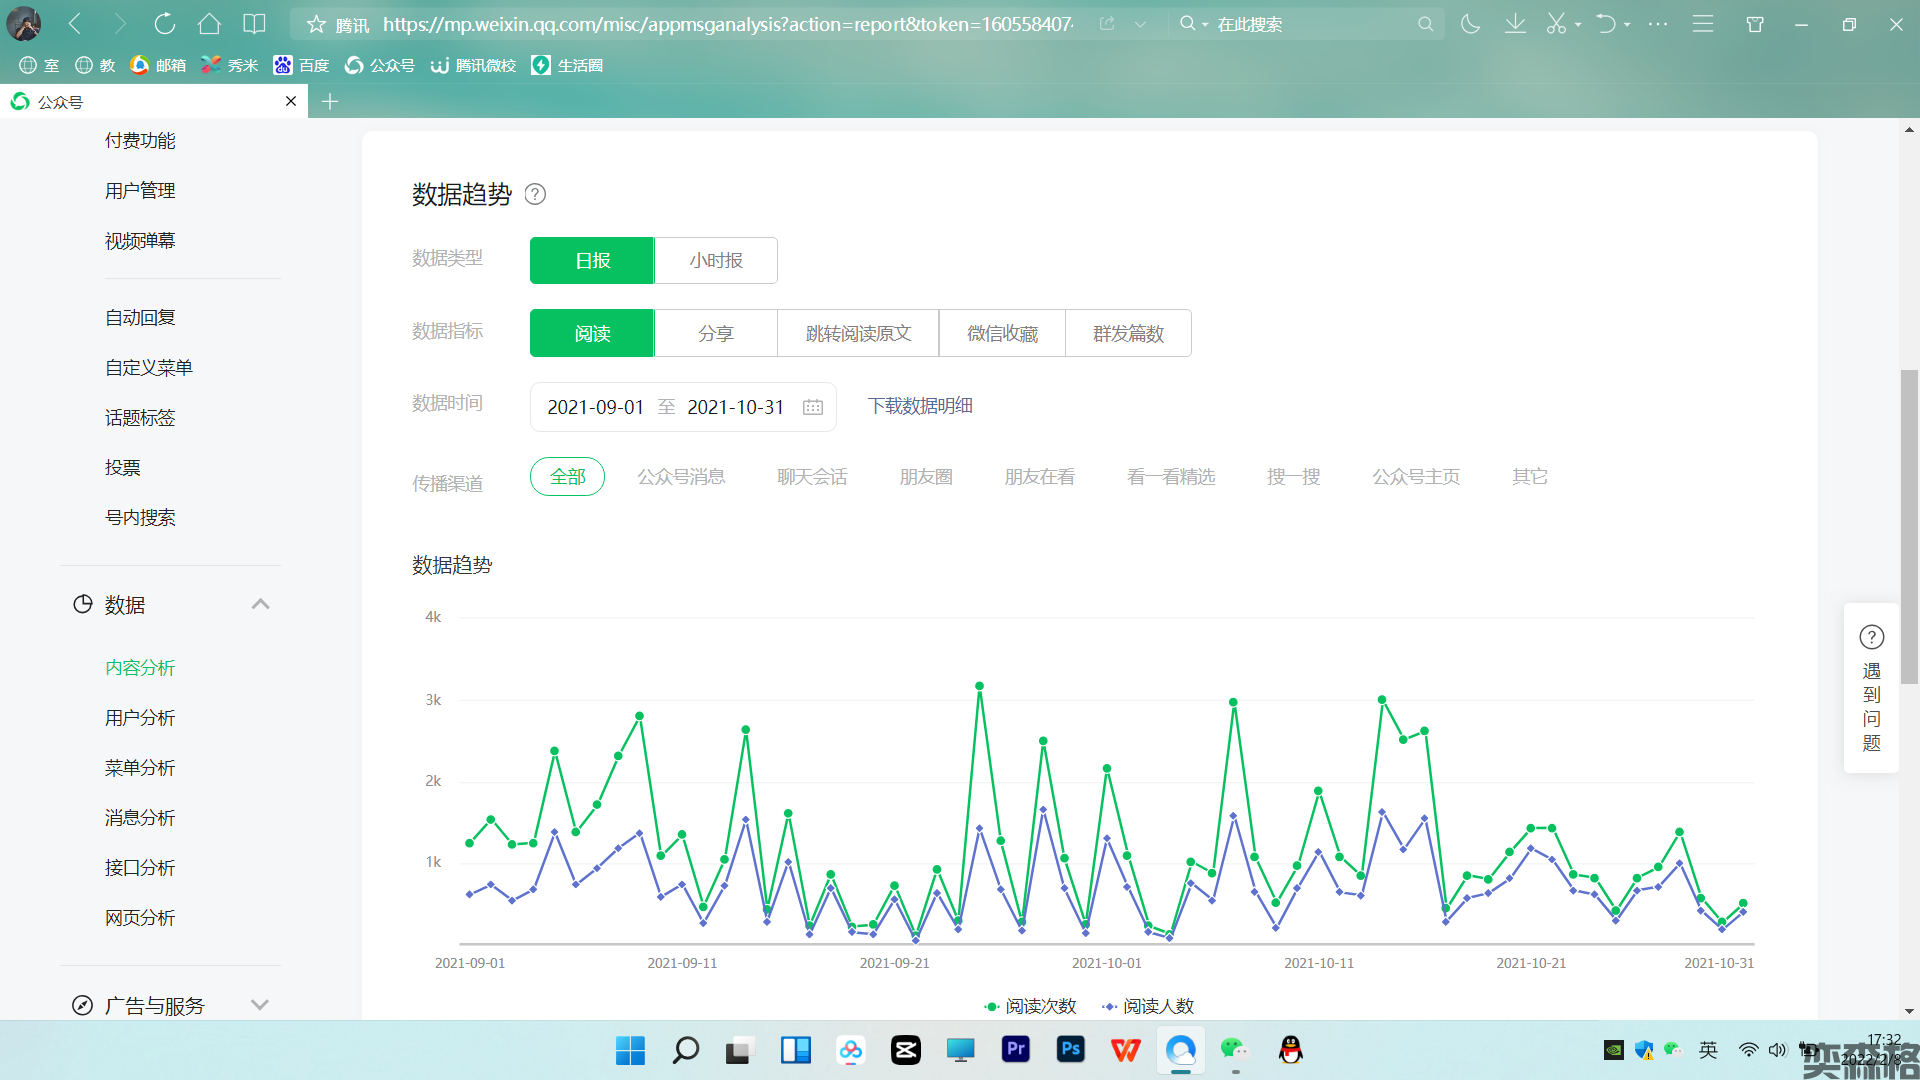The height and width of the screenshot is (1080, 1920).
Task: Open the downloads icon in browser toolbar
Action: pyautogui.click(x=1515, y=24)
